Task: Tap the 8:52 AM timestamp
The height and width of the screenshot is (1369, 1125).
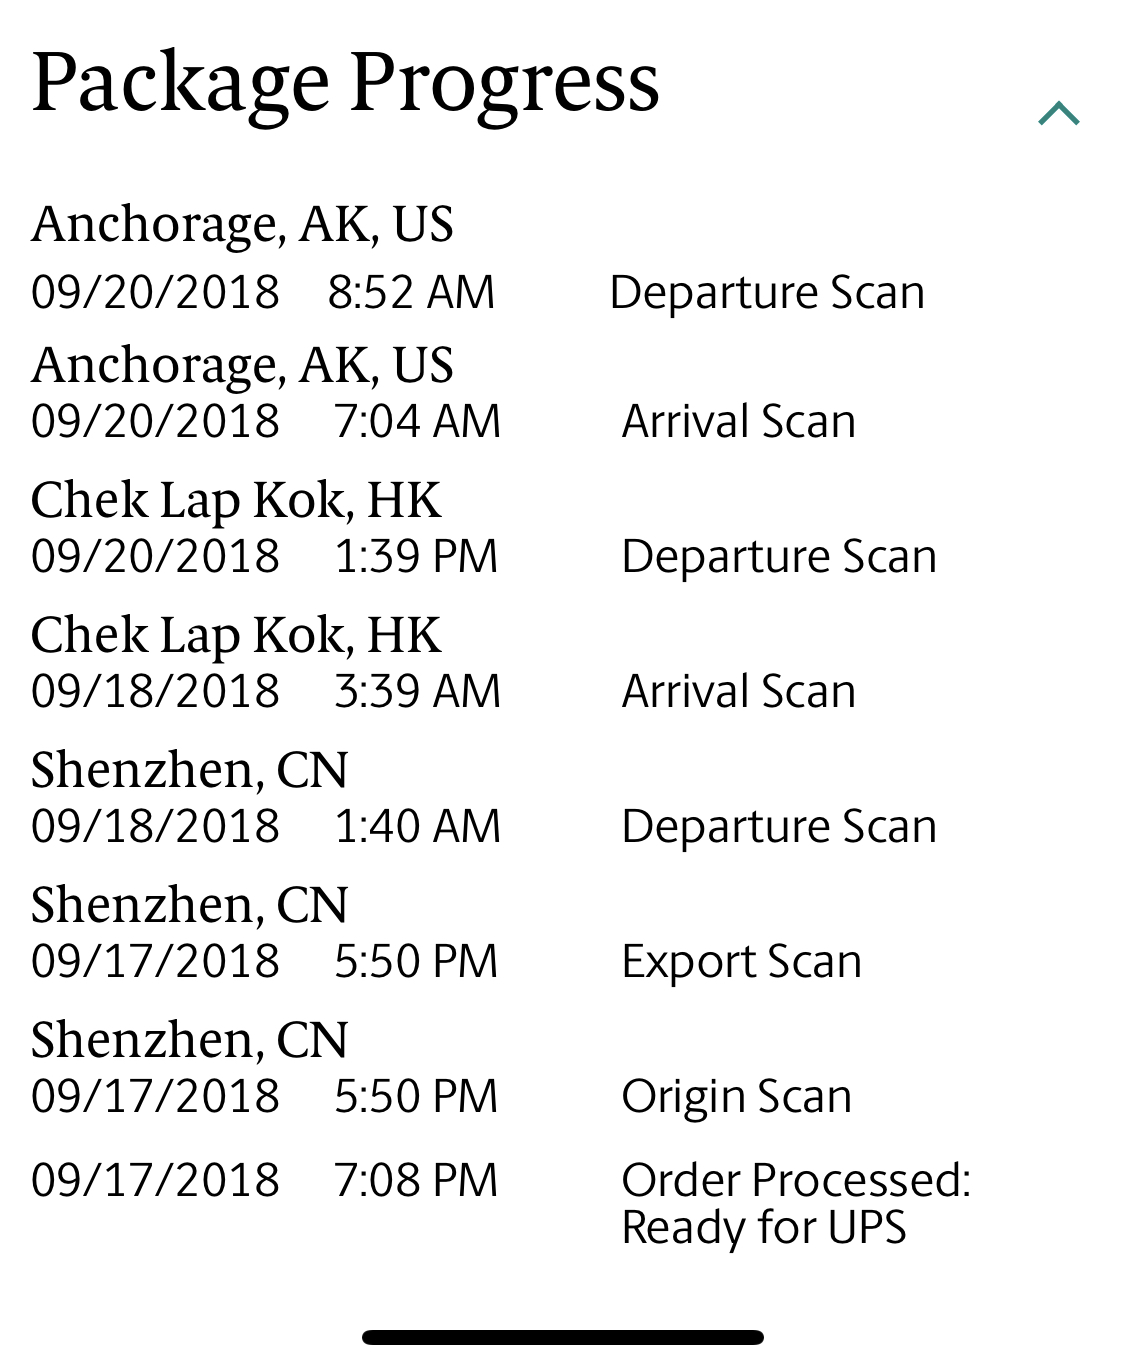Action: [411, 293]
